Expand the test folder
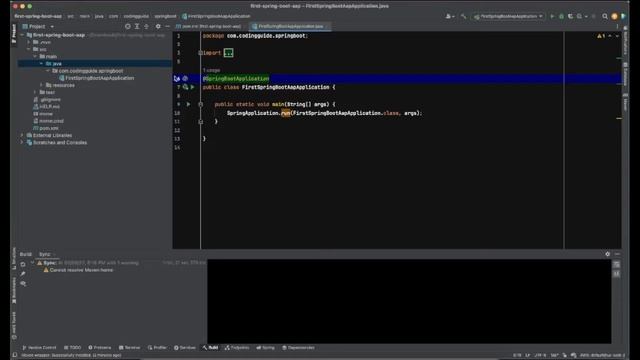This screenshot has height=360, width=640. coord(35,92)
